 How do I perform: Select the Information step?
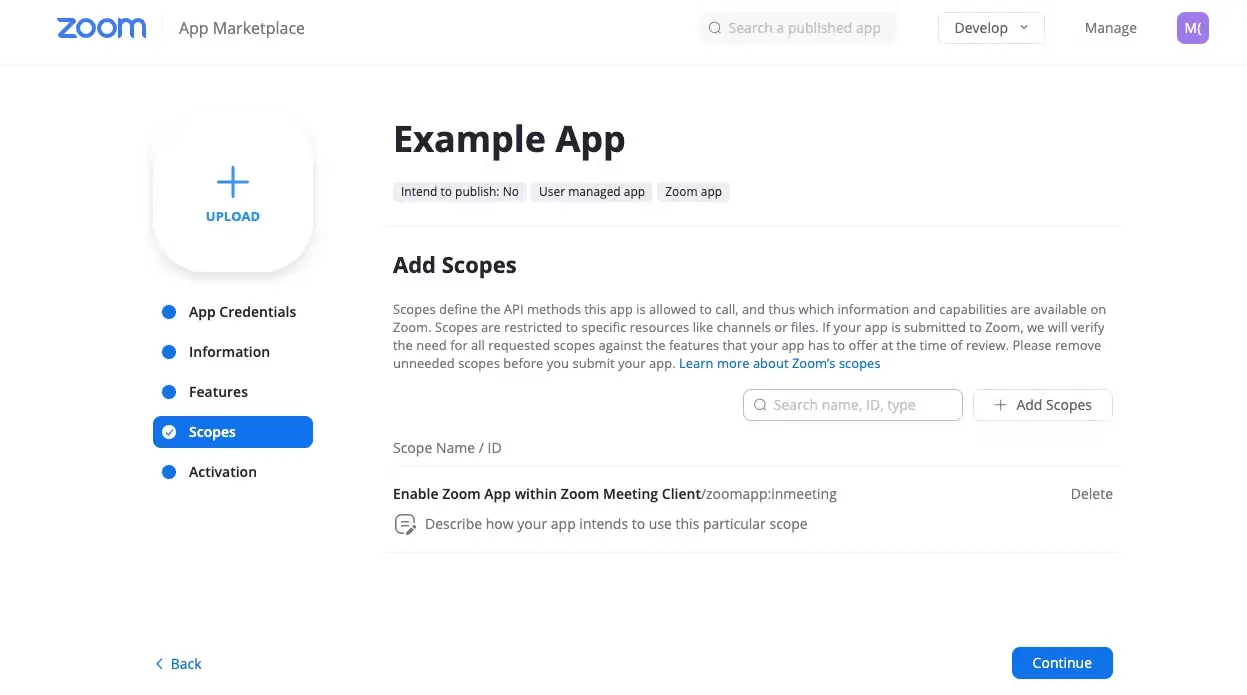[x=228, y=351]
